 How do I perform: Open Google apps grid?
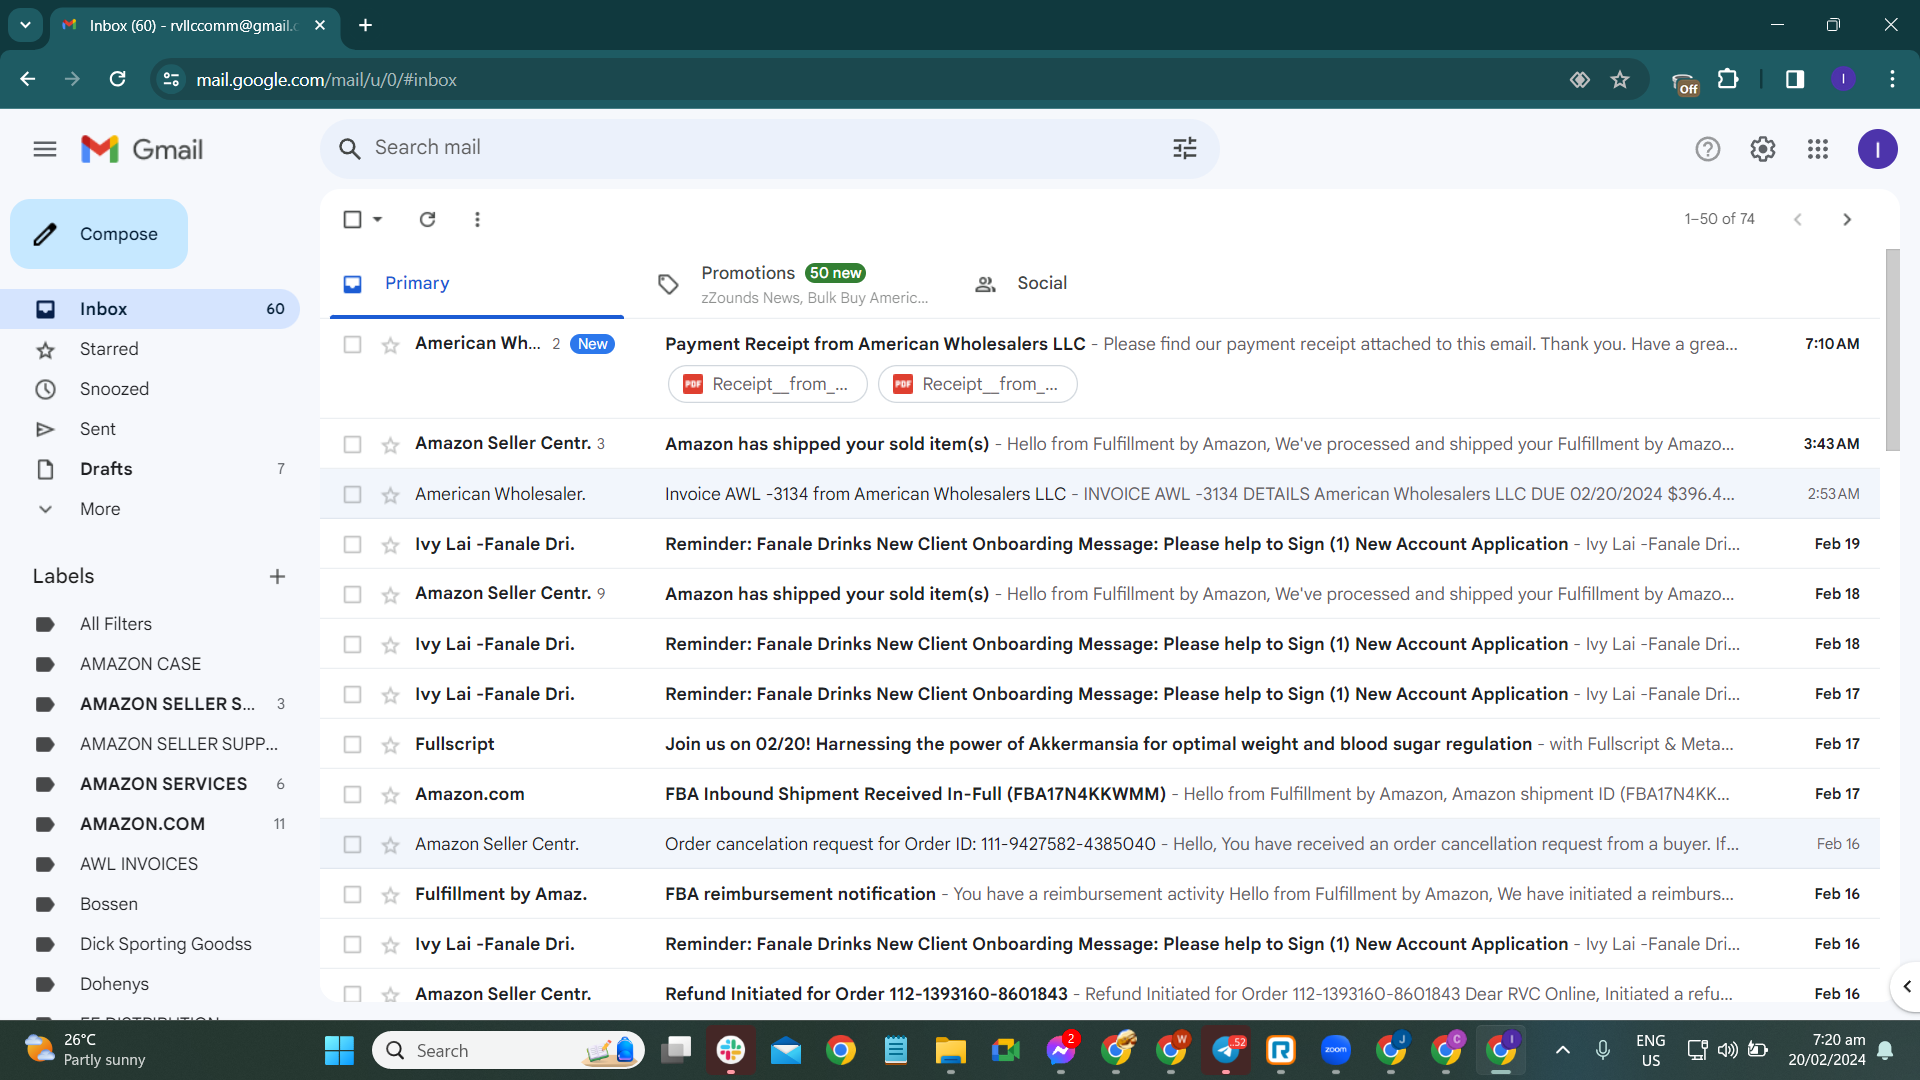1818,150
